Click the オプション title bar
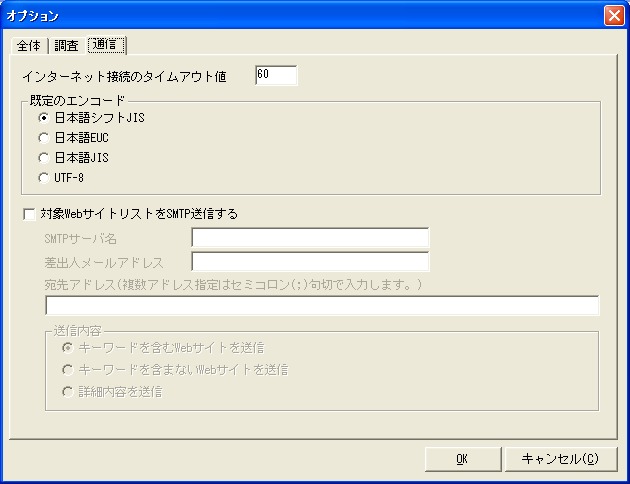 tap(300, 15)
